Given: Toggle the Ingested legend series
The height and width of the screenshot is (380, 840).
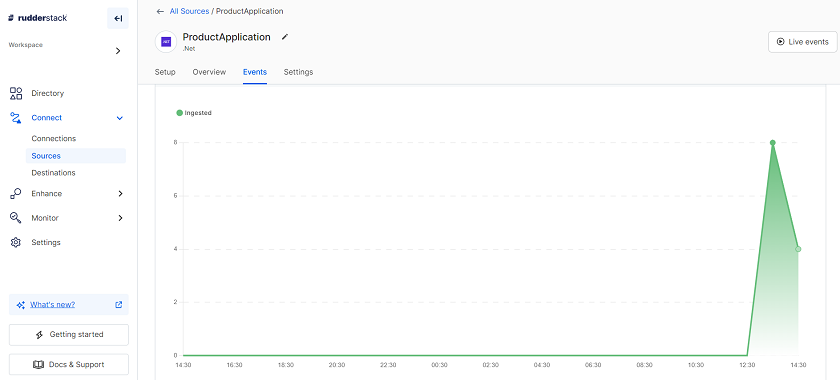Looking at the screenshot, I should 194,113.
